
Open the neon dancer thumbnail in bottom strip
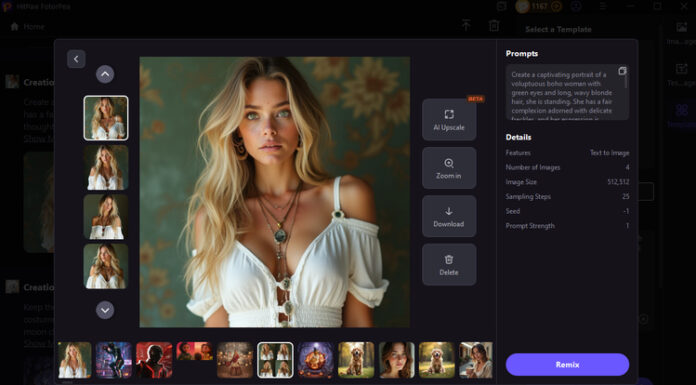coord(114,360)
